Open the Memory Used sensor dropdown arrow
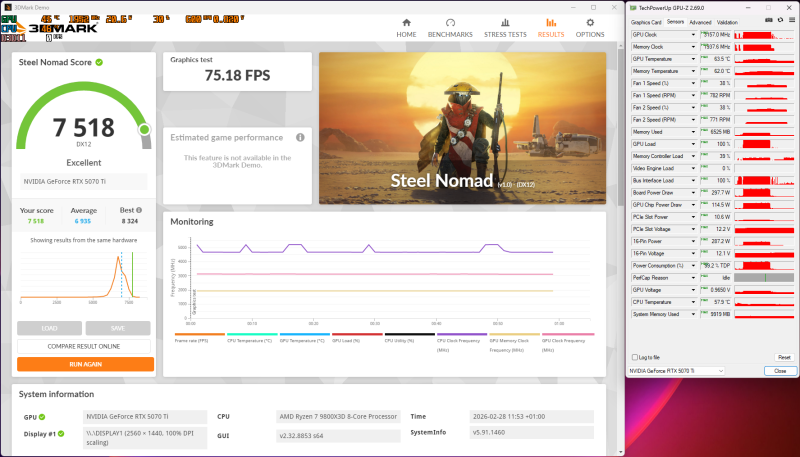The image size is (800, 457). click(693, 132)
